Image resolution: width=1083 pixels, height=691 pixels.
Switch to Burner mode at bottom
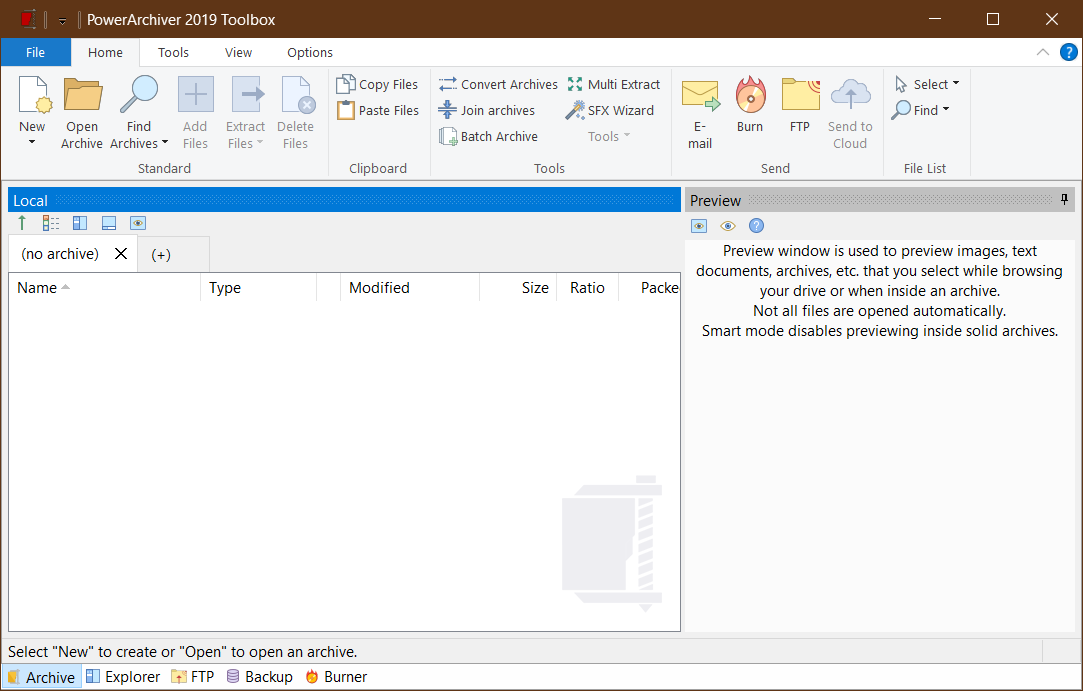tap(336, 676)
